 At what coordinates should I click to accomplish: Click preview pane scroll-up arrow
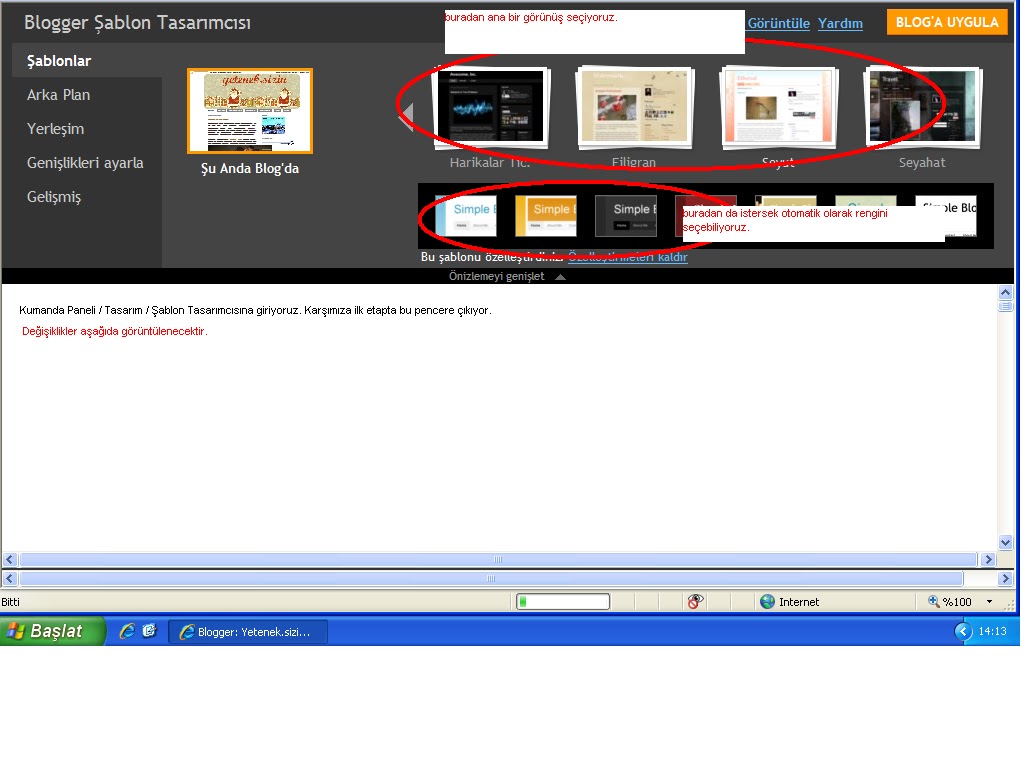click(1006, 293)
